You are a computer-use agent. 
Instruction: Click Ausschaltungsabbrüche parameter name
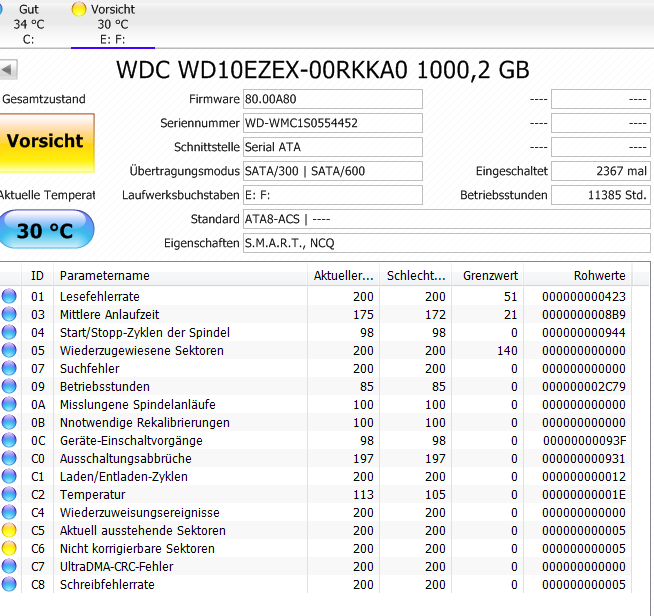coord(126,458)
